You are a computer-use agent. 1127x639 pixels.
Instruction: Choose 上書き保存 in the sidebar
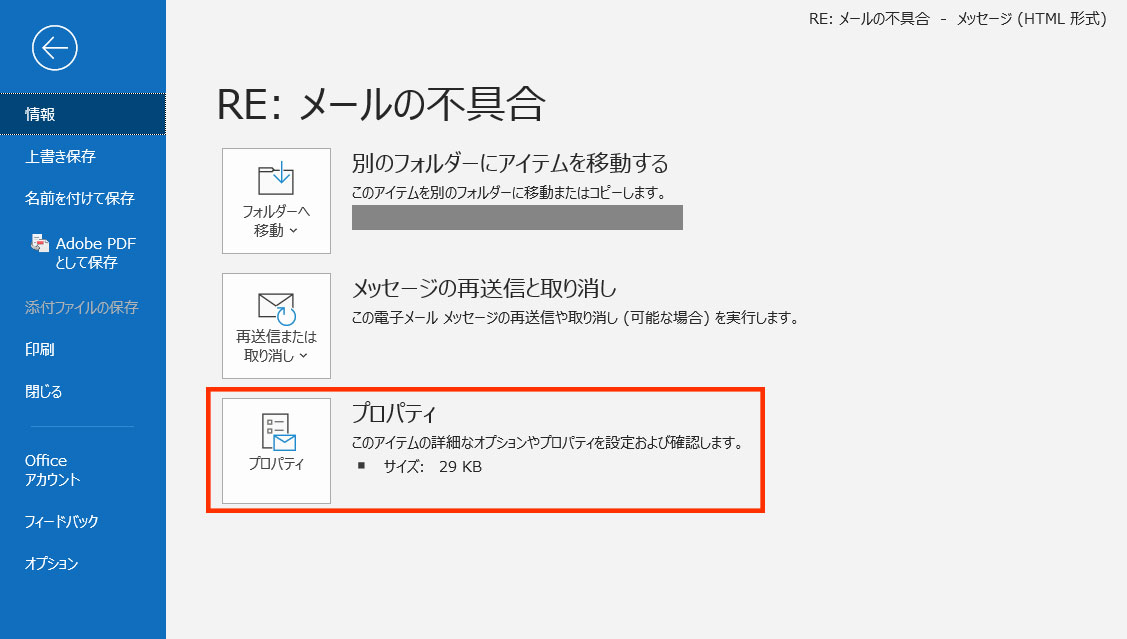pyautogui.click(x=60, y=156)
